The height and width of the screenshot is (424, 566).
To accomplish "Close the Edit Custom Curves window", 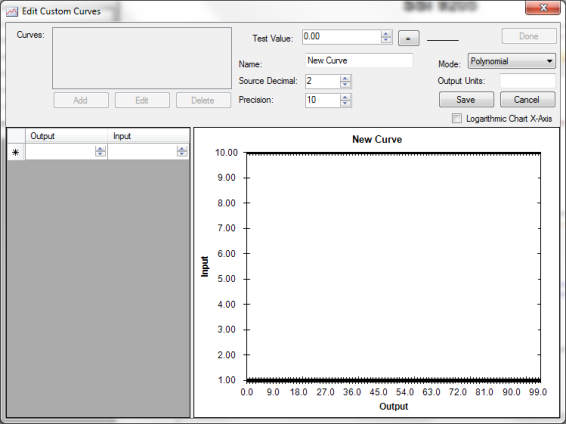I will (x=543, y=8).
